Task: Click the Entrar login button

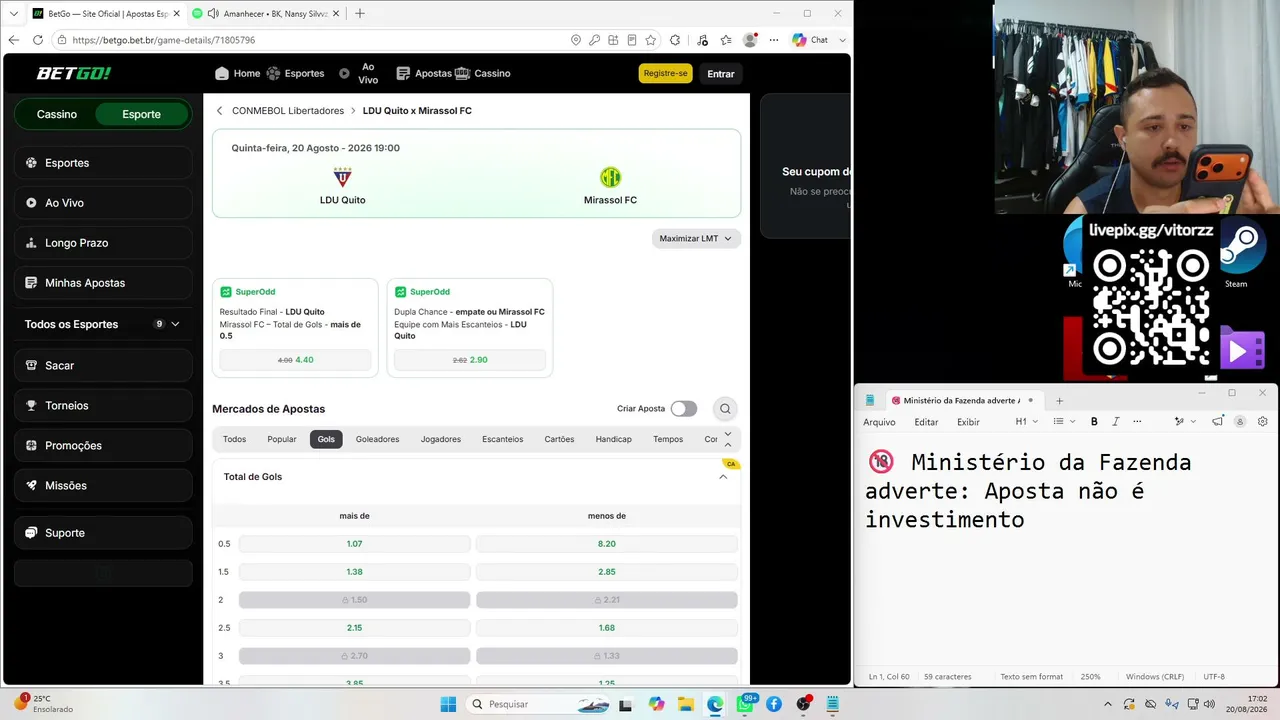Action: (x=721, y=73)
